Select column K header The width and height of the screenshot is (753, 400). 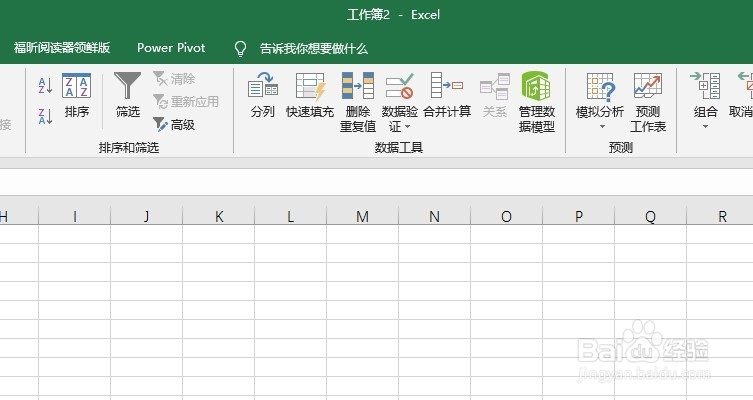click(x=219, y=216)
